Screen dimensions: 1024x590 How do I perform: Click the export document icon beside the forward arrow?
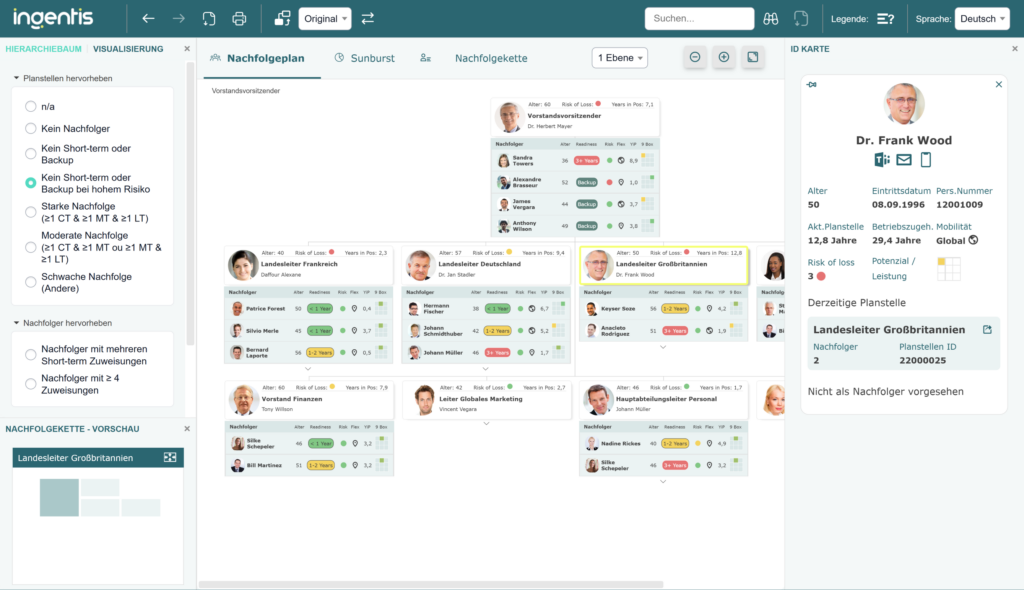(209, 18)
